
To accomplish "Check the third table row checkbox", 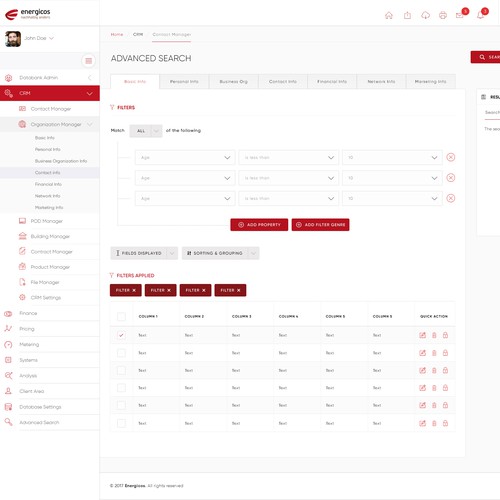I will 121,370.
